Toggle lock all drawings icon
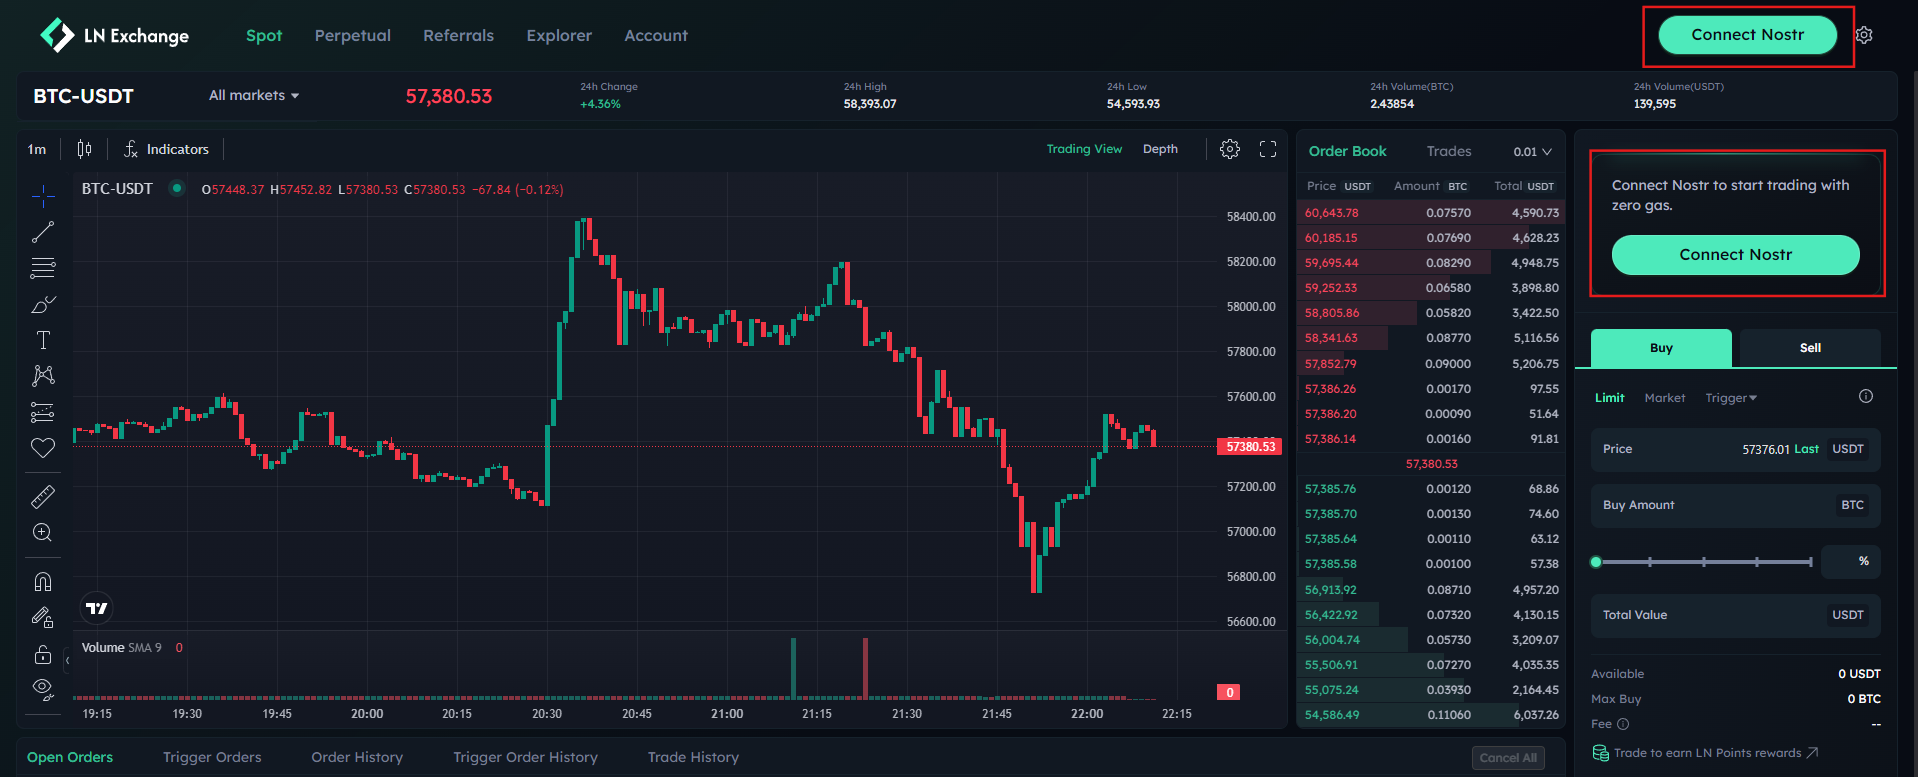 point(43,654)
